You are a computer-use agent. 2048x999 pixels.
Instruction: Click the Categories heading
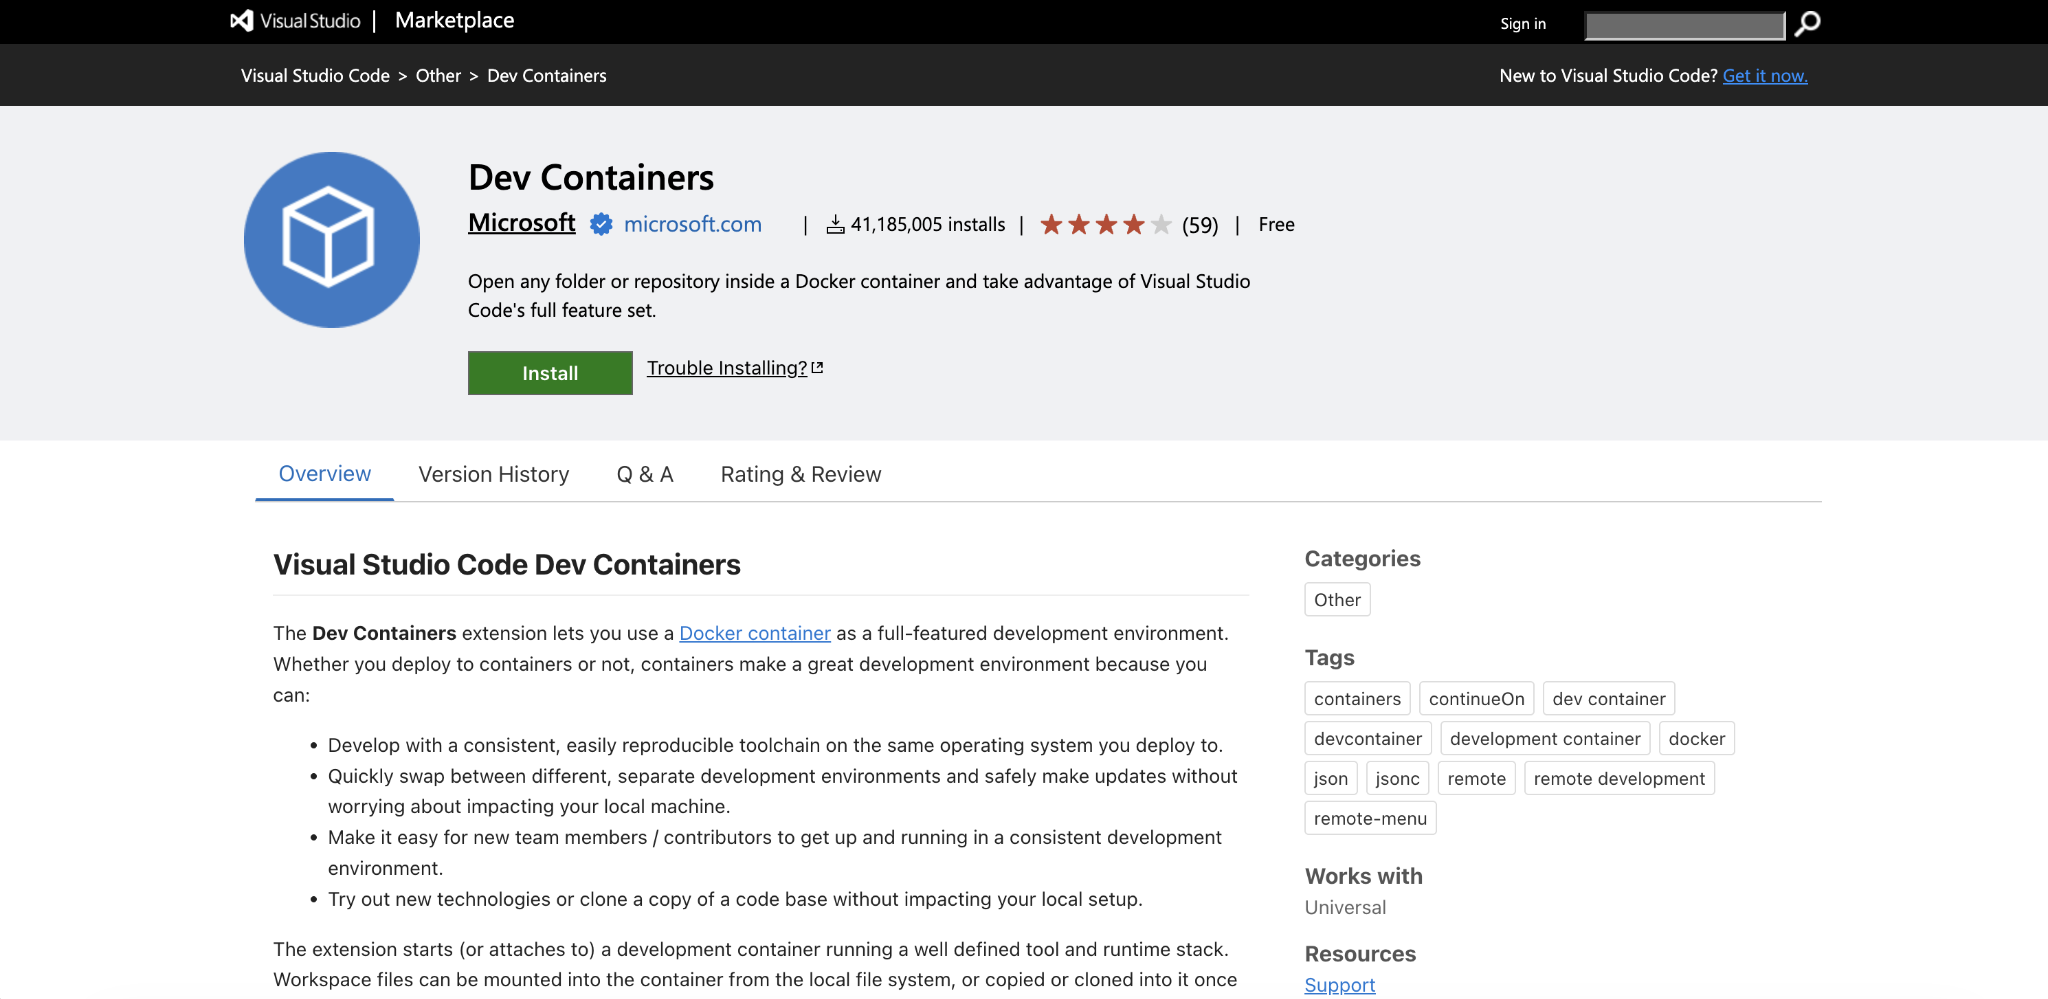click(x=1363, y=559)
